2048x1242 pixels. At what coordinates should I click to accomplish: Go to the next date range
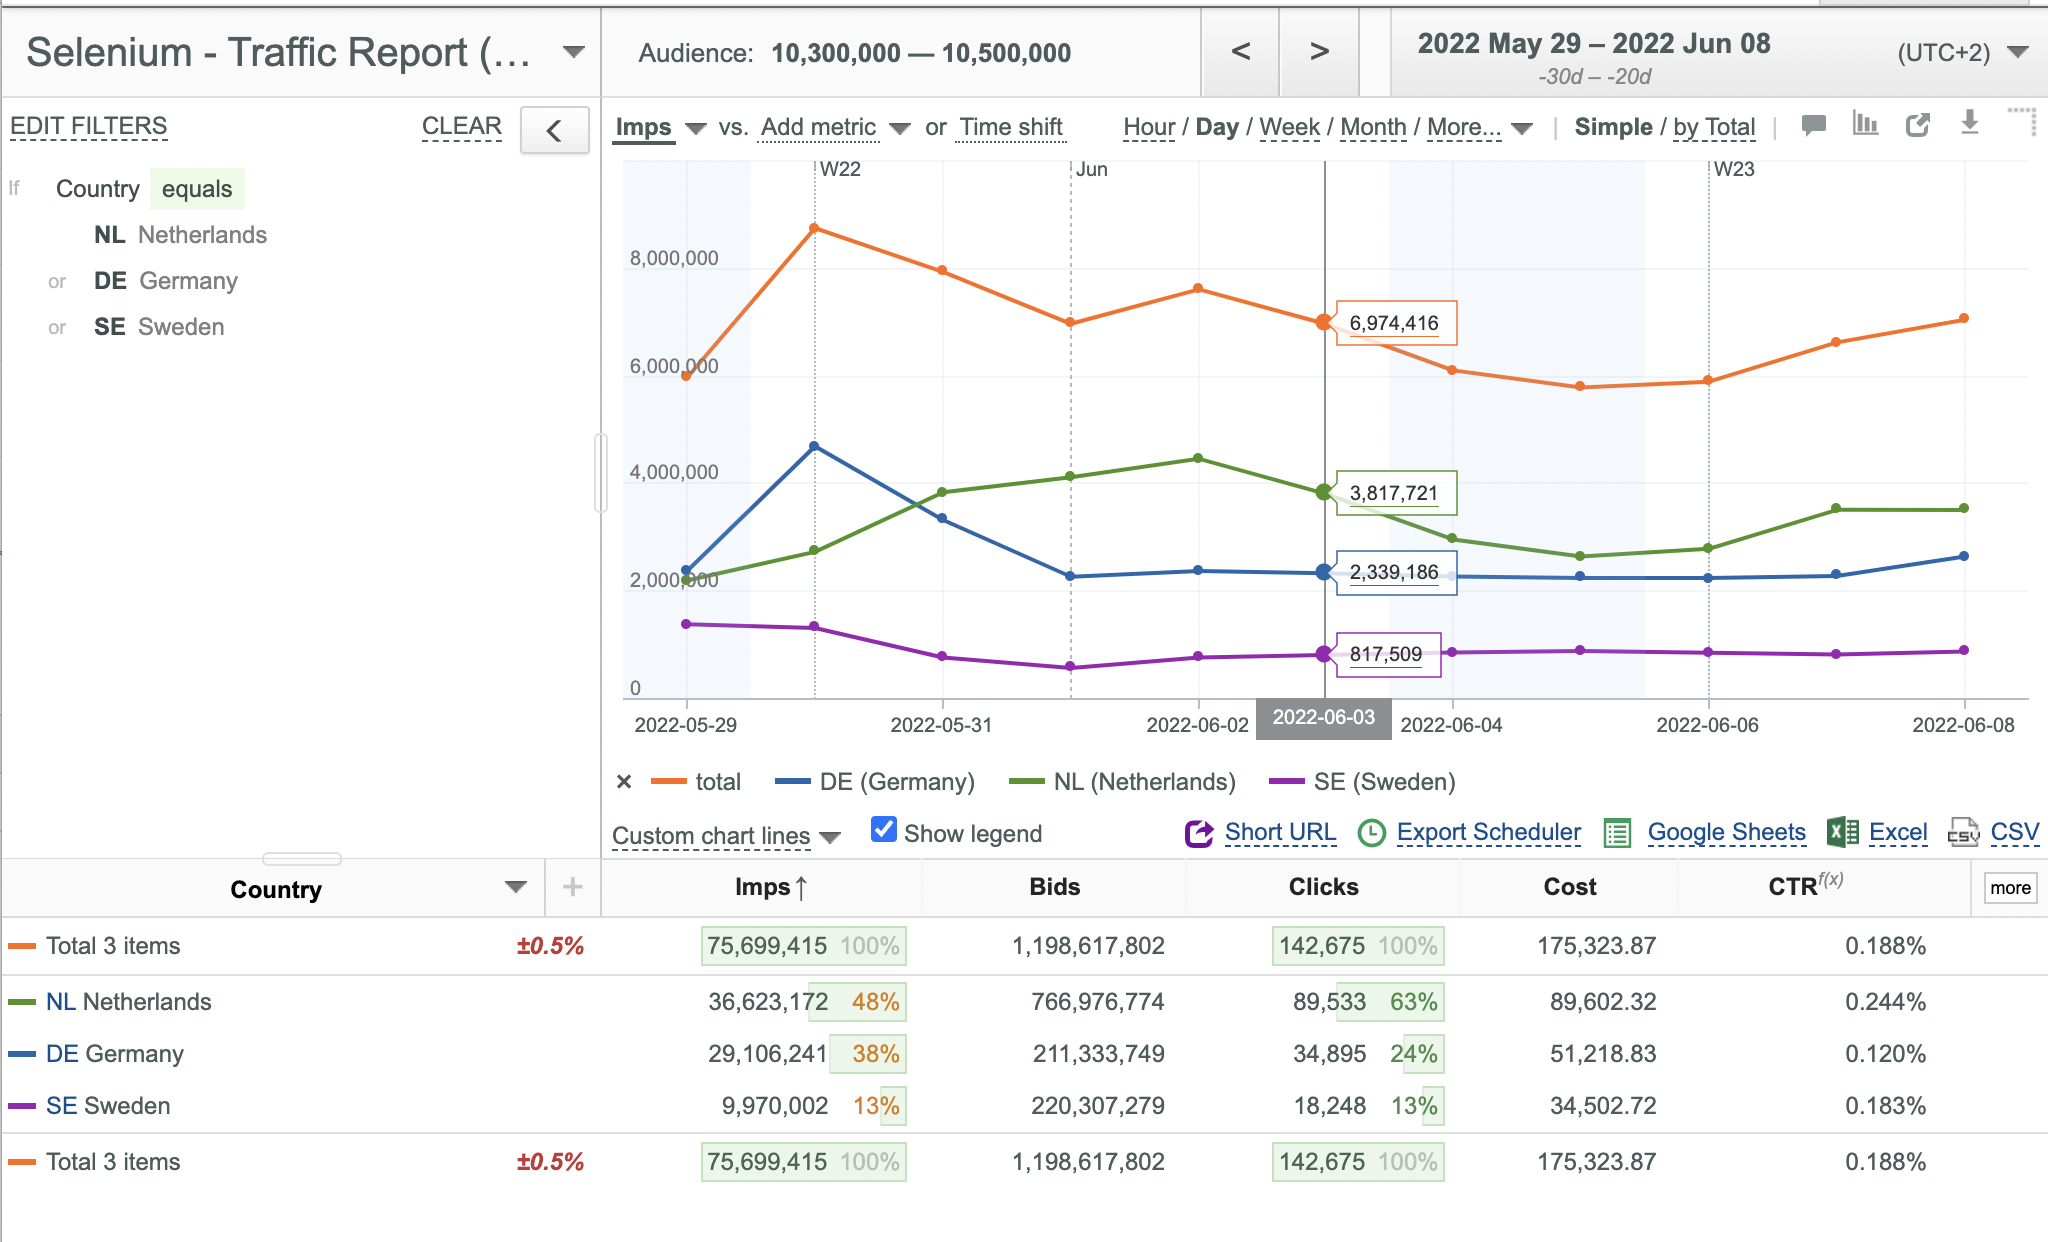(1319, 51)
